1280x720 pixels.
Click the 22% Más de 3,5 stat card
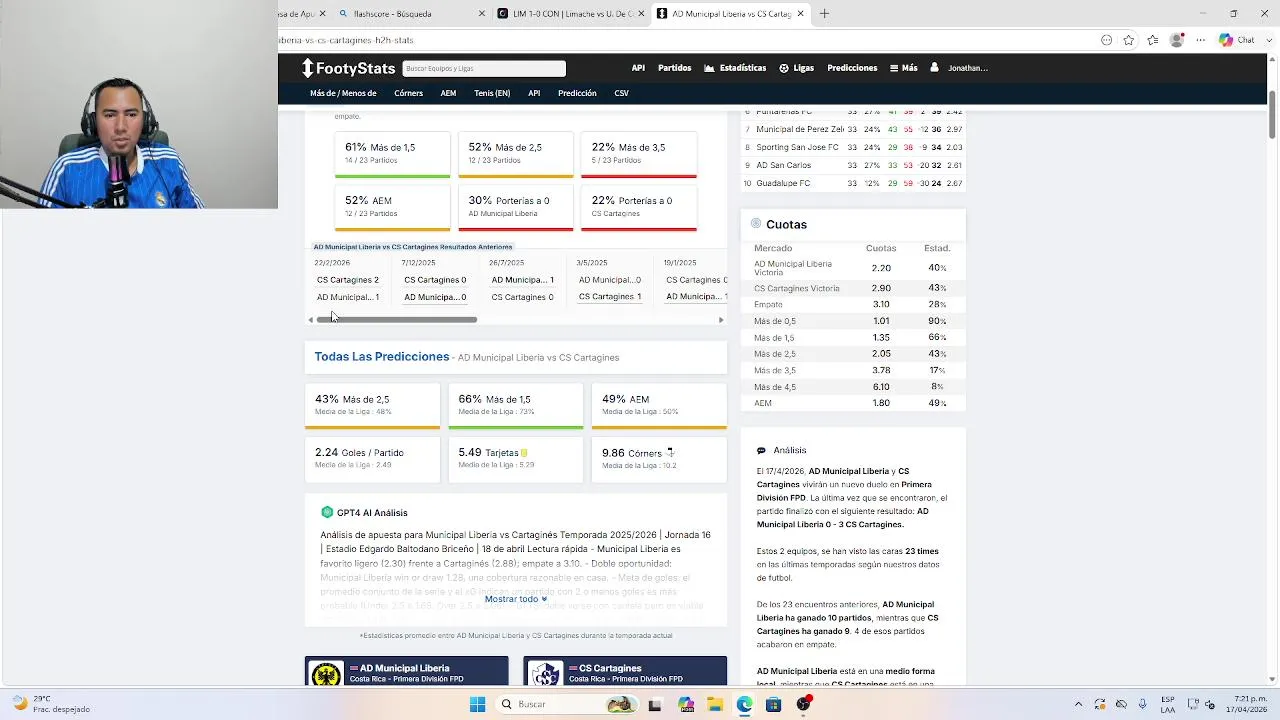(639, 153)
